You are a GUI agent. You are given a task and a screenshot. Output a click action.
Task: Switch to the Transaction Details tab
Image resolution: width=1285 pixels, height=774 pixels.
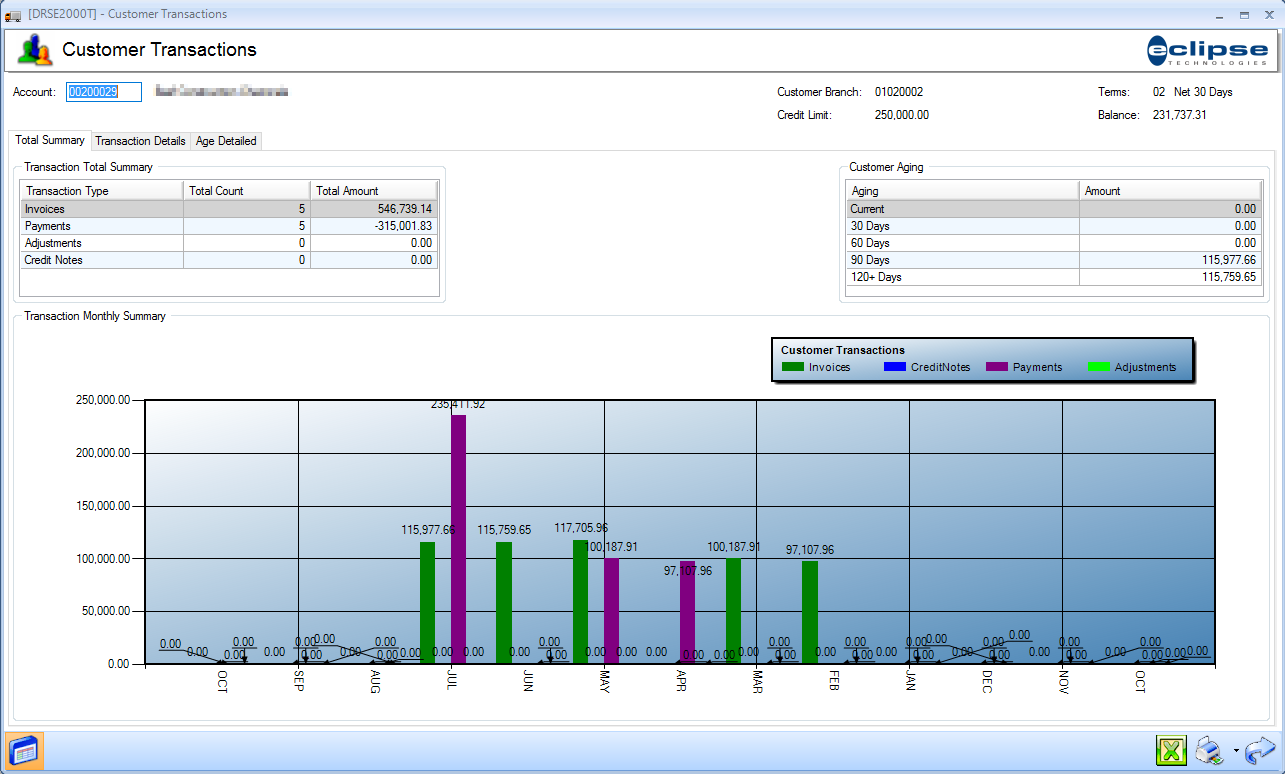[x=140, y=141]
